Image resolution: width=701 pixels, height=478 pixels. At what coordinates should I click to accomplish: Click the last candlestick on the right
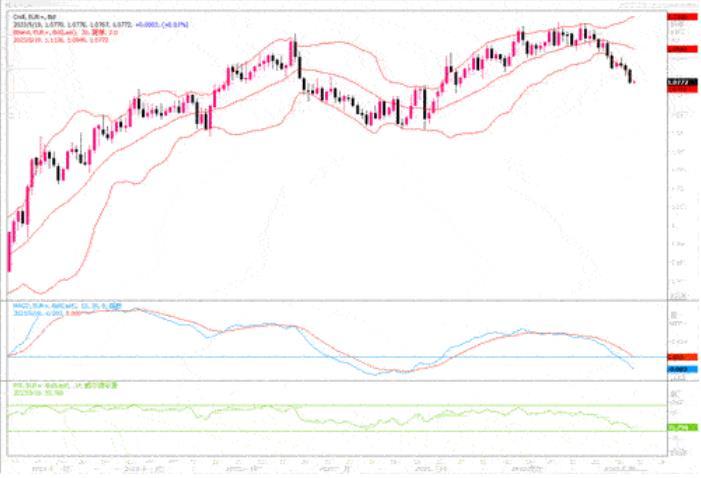coord(631,79)
